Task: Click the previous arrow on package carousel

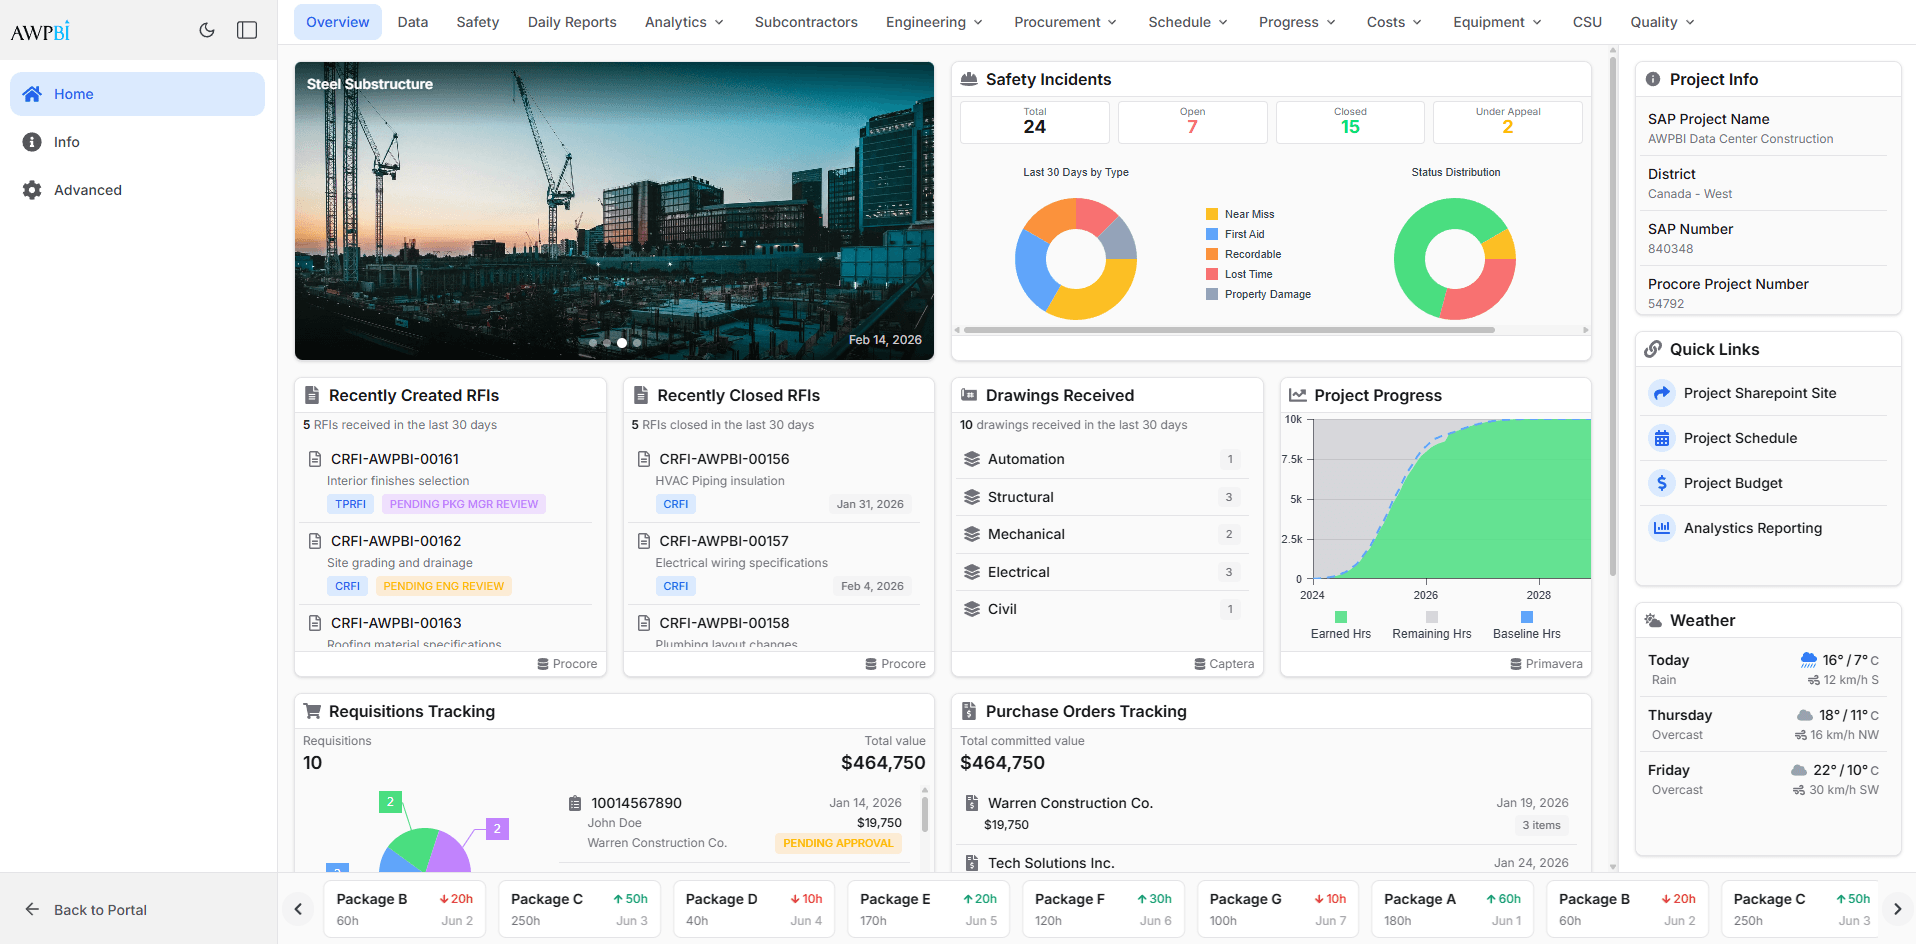Action: (x=298, y=909)
